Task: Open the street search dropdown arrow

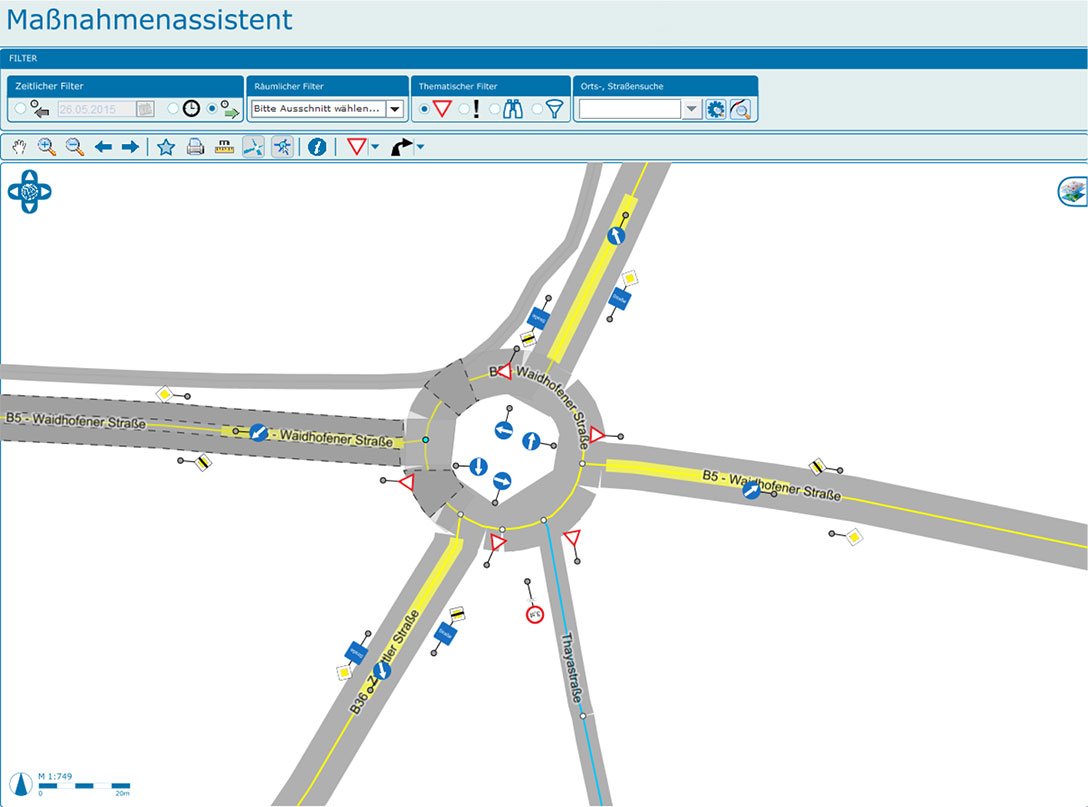Action: click(692, 109)
